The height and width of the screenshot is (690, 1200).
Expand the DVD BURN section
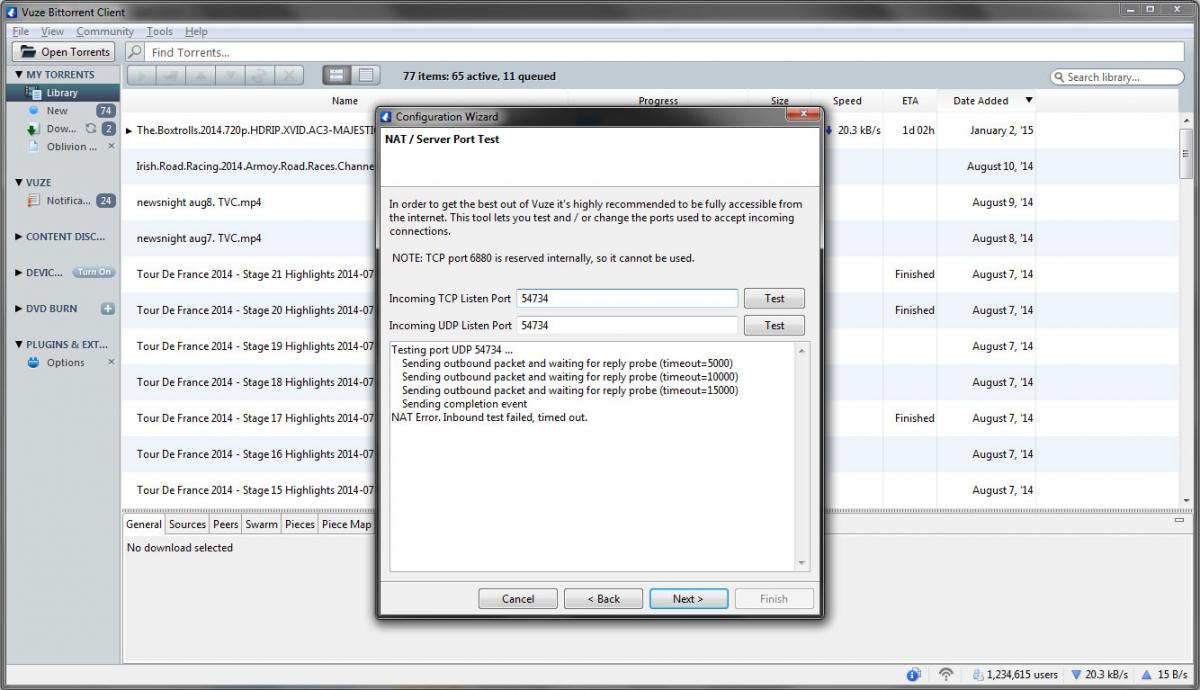pyautogui.click(x=18, y=309)
